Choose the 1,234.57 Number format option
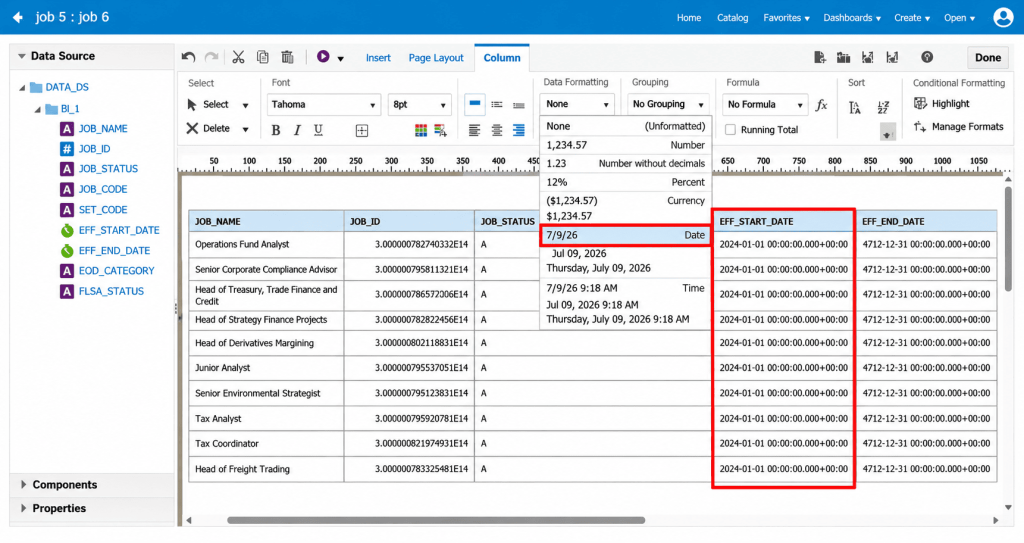The image size is (1024, 543). [x=626, y=145]
